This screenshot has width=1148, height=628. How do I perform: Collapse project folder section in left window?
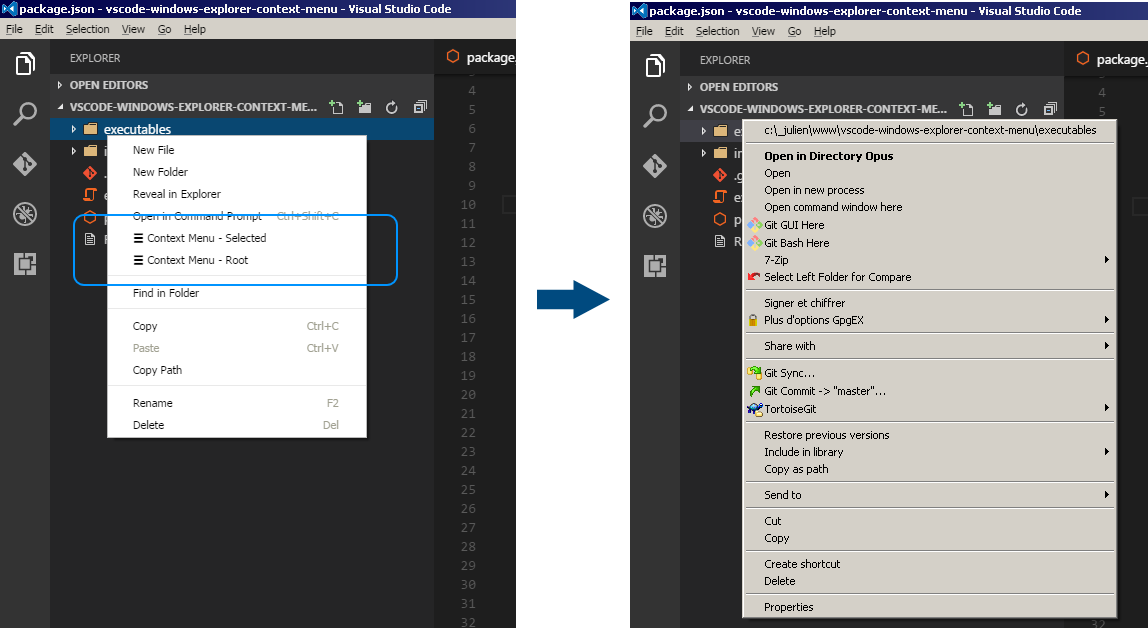[x=60, y=107]
